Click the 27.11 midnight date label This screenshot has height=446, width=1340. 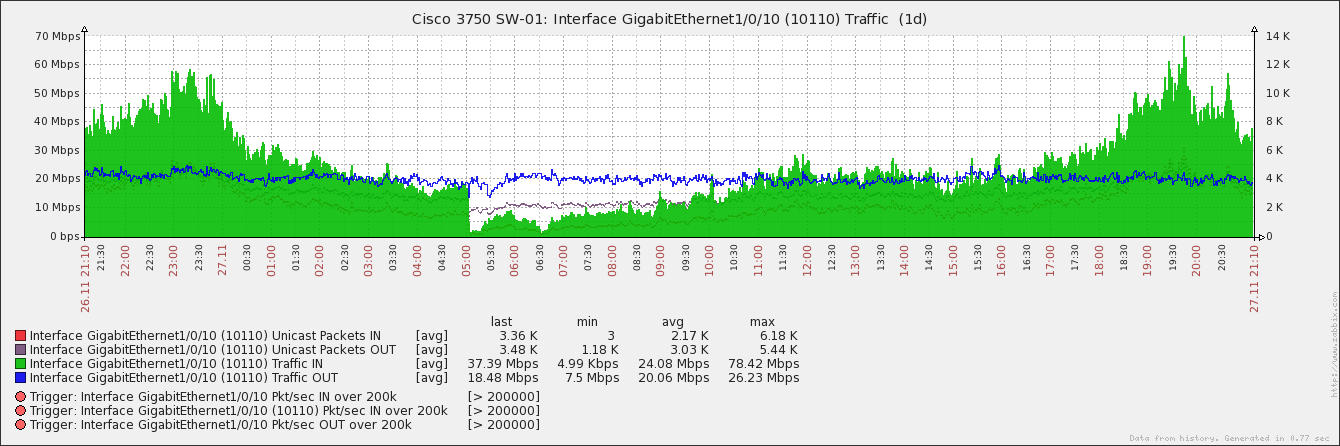coord(222,260)
